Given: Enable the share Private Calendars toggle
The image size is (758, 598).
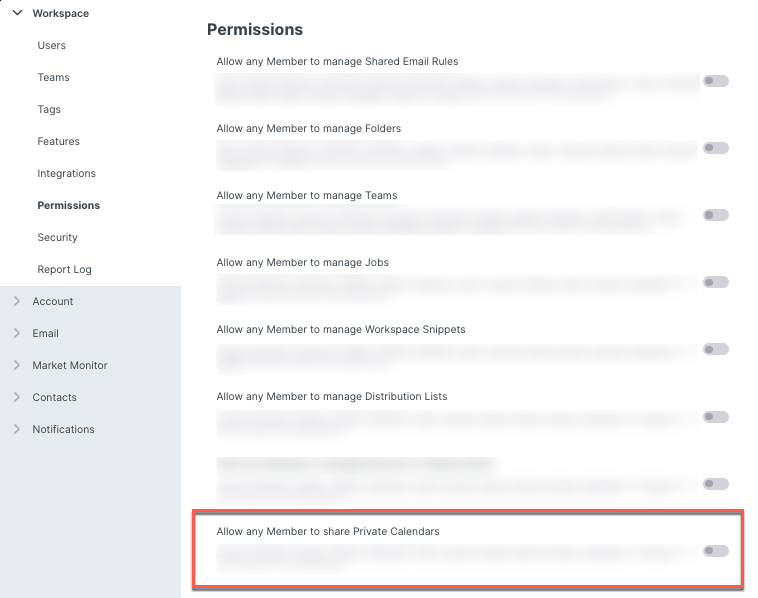Looking at the screenshot, I should click(x=715, y=551).
